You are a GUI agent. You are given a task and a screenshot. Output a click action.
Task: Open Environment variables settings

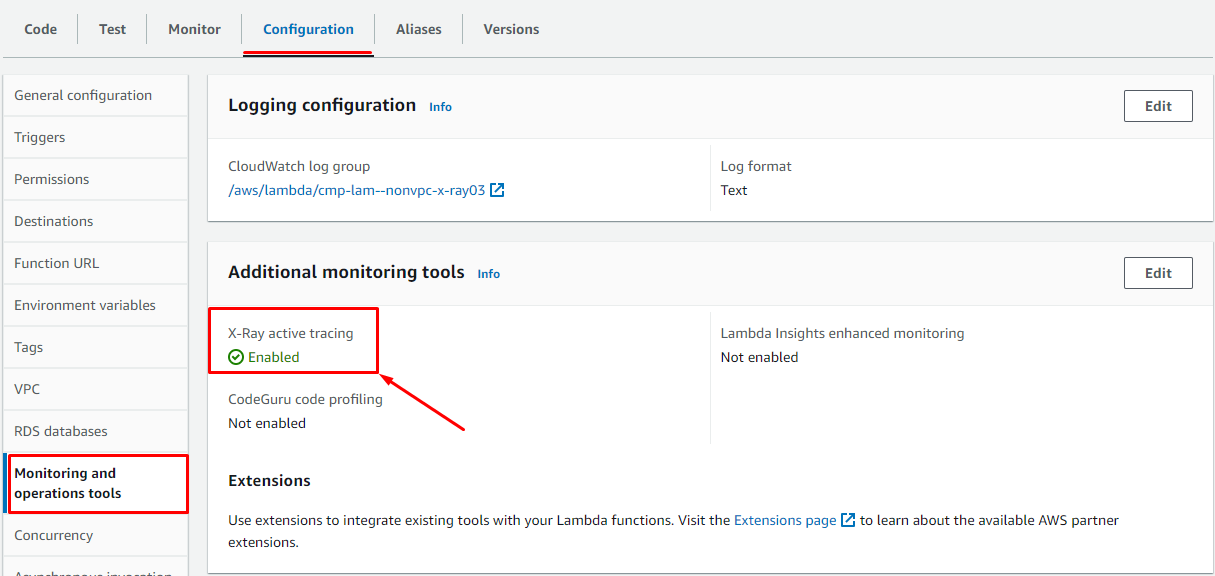85,305
